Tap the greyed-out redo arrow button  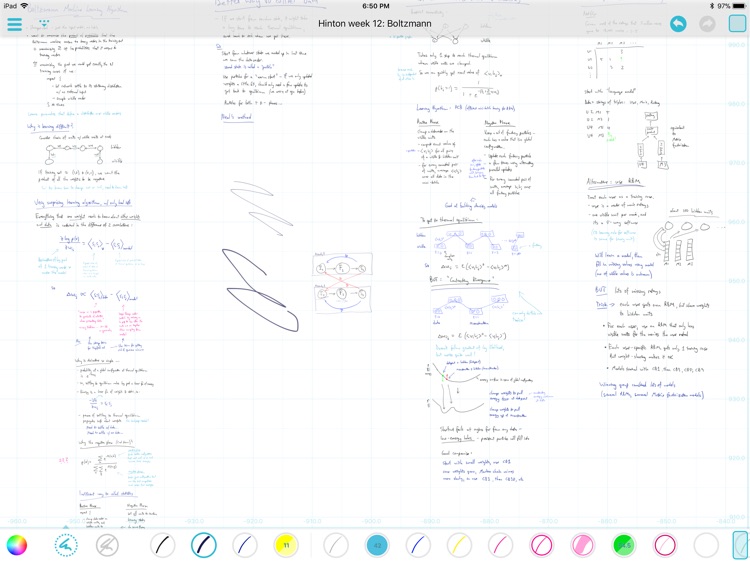click(708, 23)
